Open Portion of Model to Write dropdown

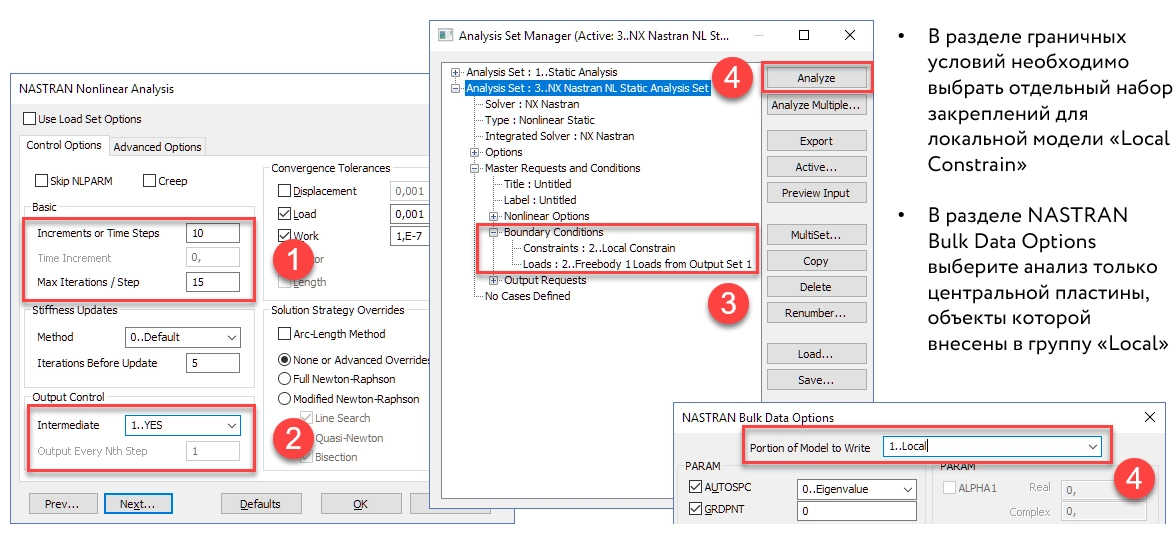[x=992, y=447]
